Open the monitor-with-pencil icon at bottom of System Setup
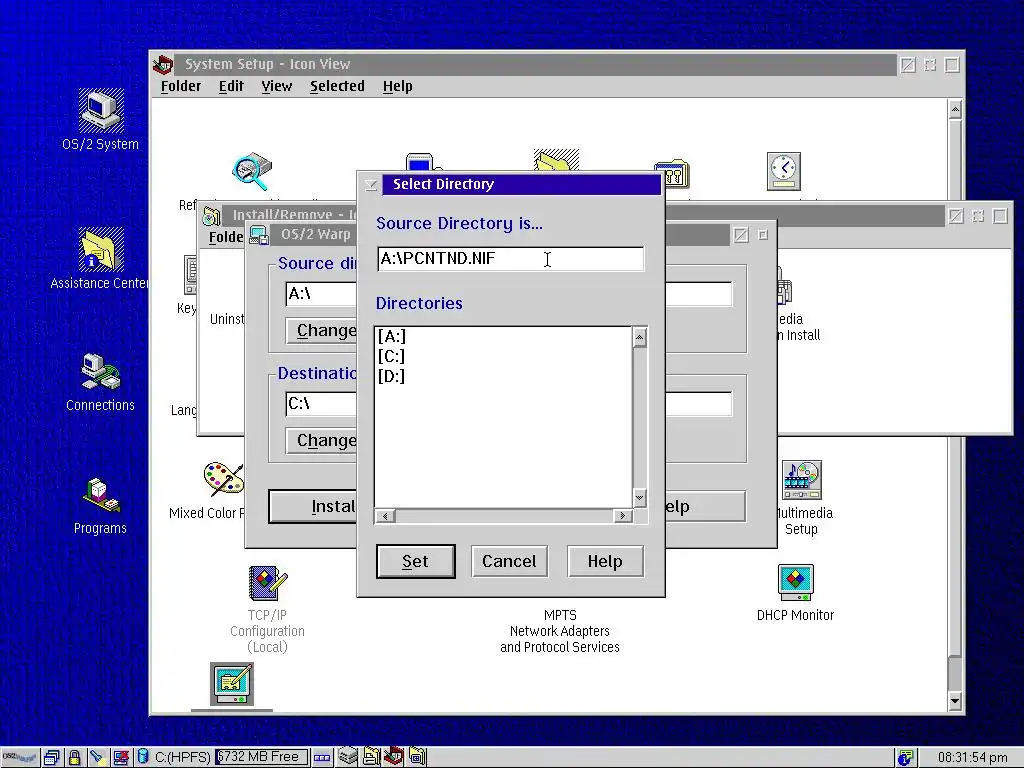 coord(232,684)
